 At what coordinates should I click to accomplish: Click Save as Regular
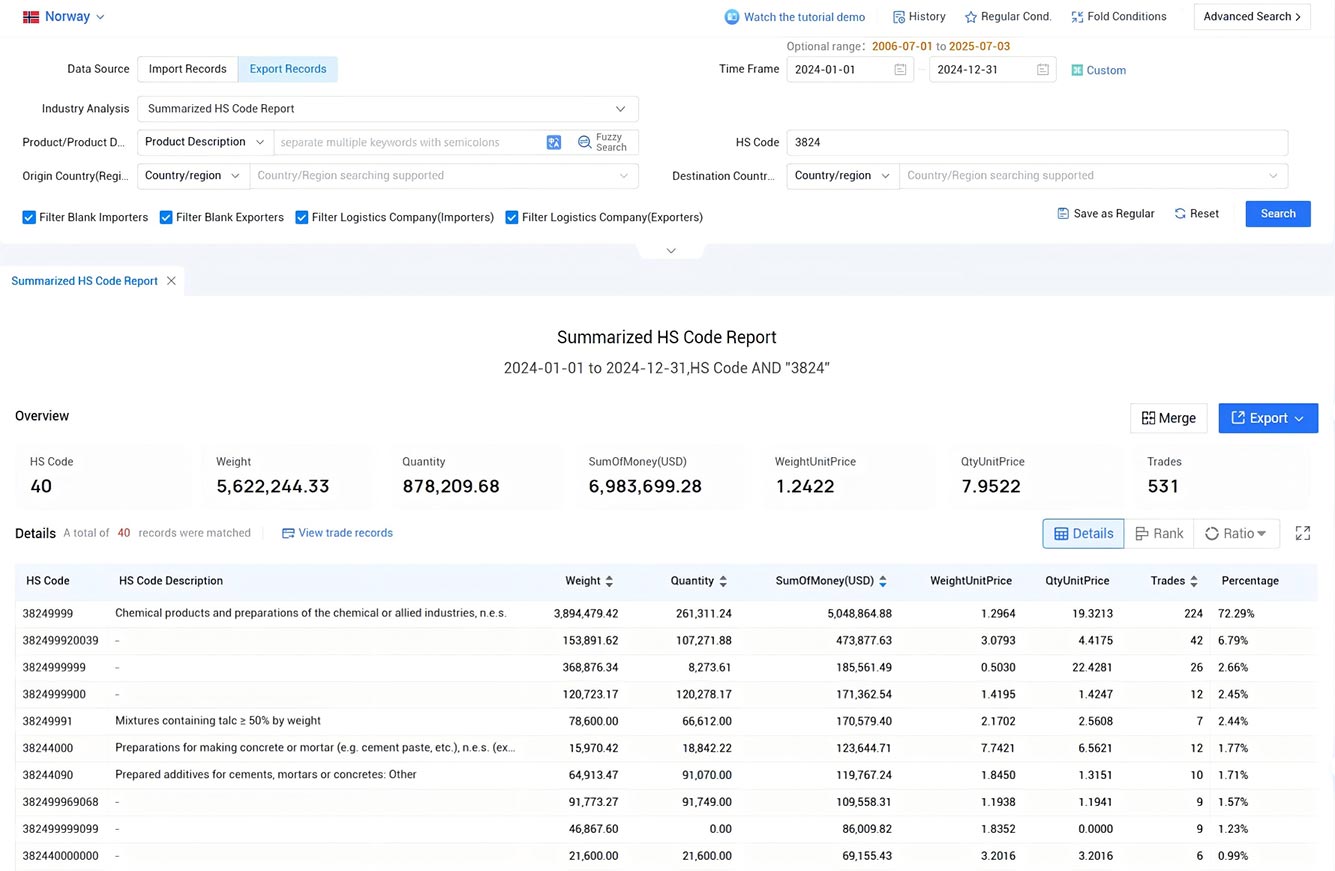point(1106,214)
